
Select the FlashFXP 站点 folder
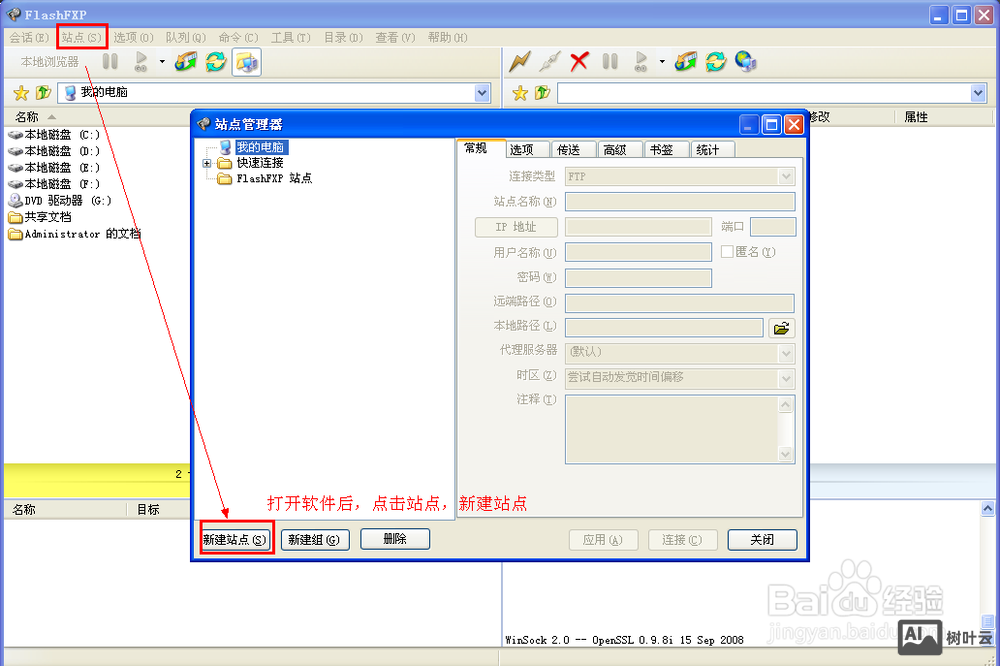click(x=273, y=178)
